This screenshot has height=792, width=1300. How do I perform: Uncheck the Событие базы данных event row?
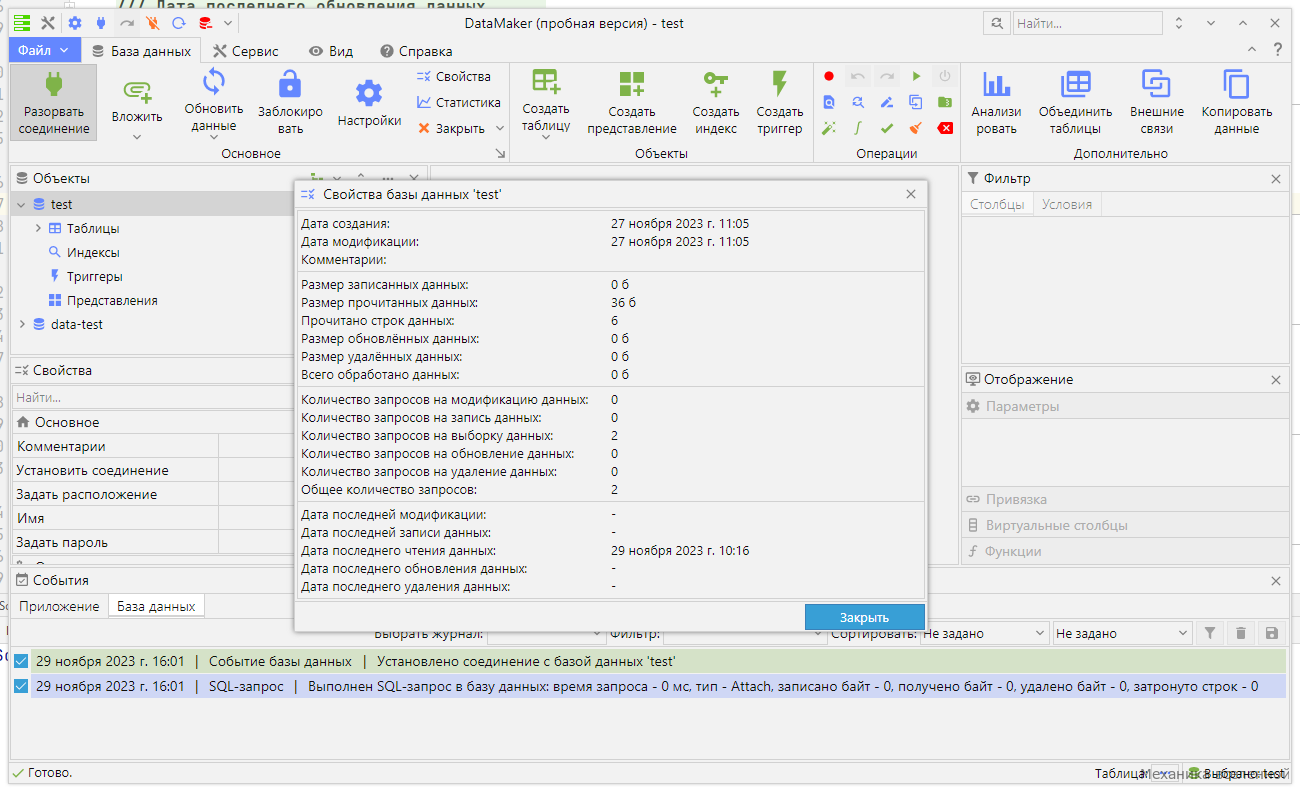click(x=20, y=661)
